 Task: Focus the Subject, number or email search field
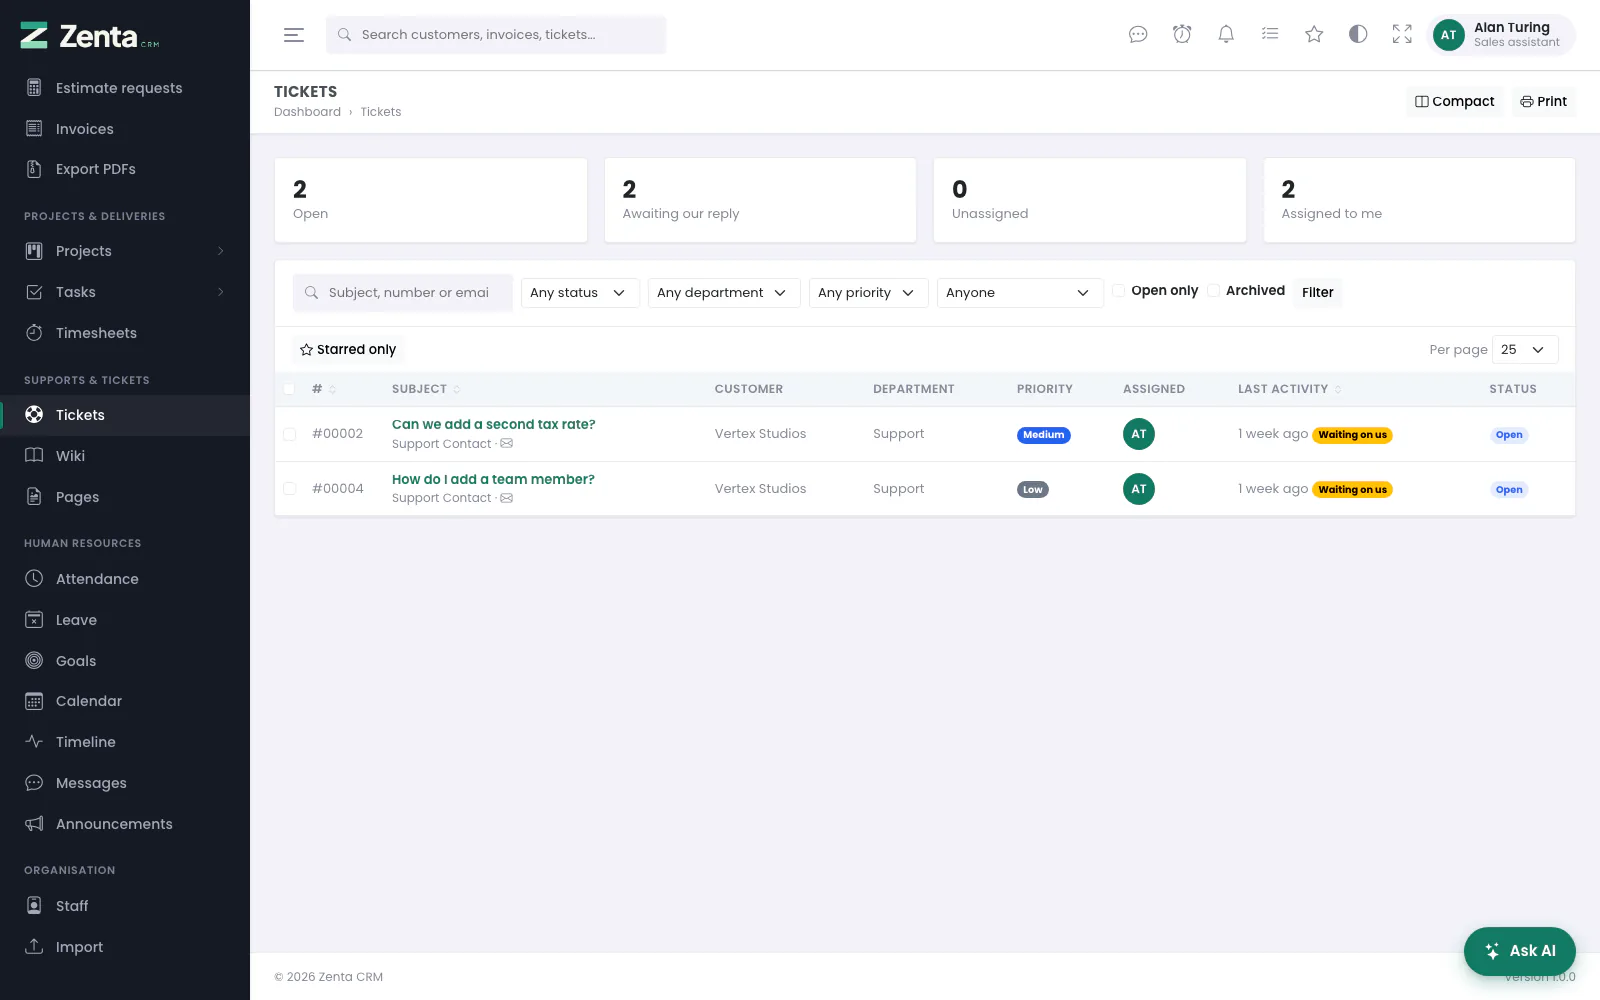[x=403, y=293]
